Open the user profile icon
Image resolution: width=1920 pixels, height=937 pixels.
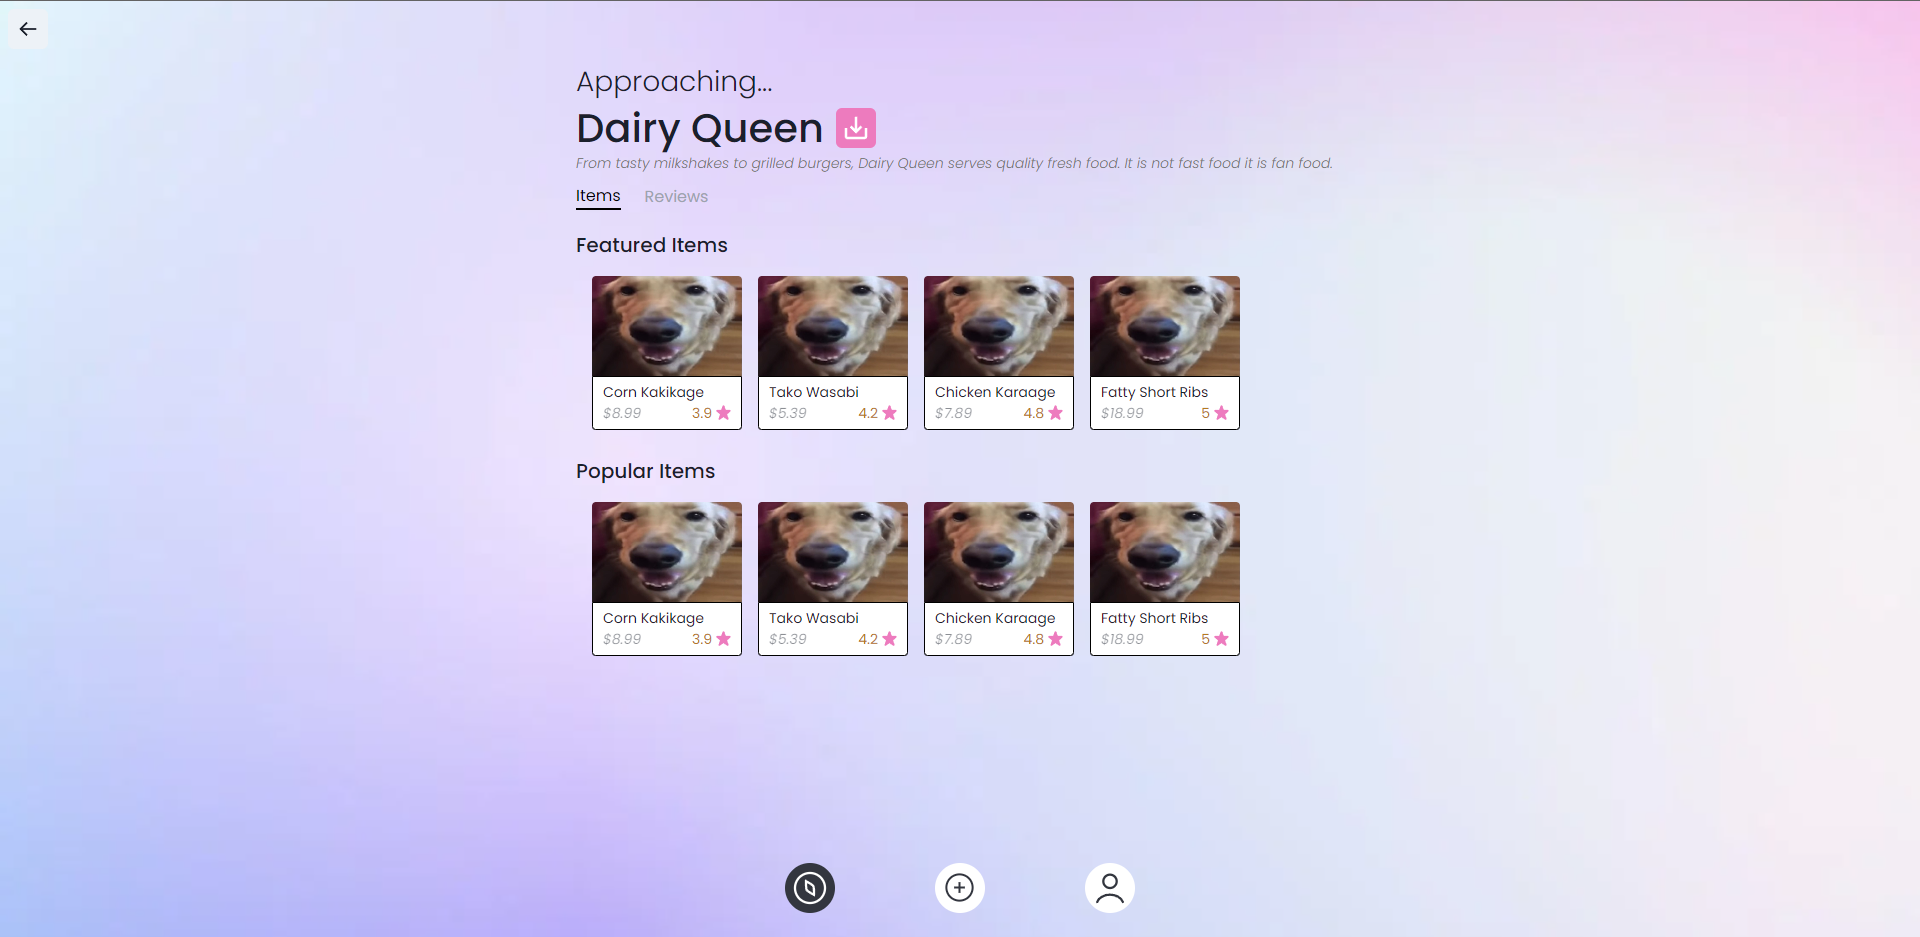pos(1110,888)
